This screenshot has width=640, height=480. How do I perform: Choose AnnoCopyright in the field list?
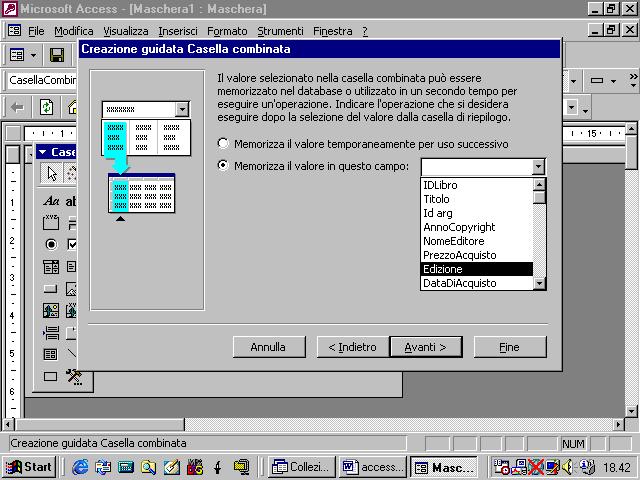[x=477, y=227]
